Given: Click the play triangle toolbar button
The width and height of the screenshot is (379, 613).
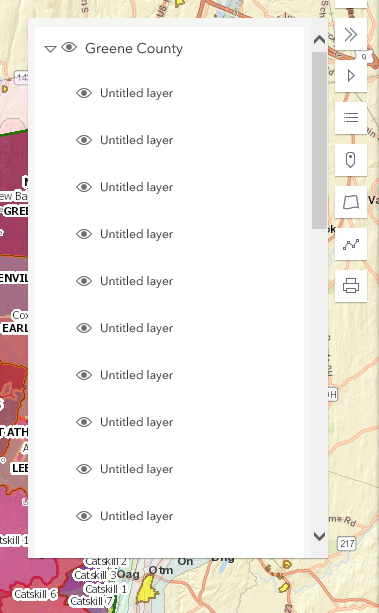Looking at the screenshot, I should coord(351,75).
